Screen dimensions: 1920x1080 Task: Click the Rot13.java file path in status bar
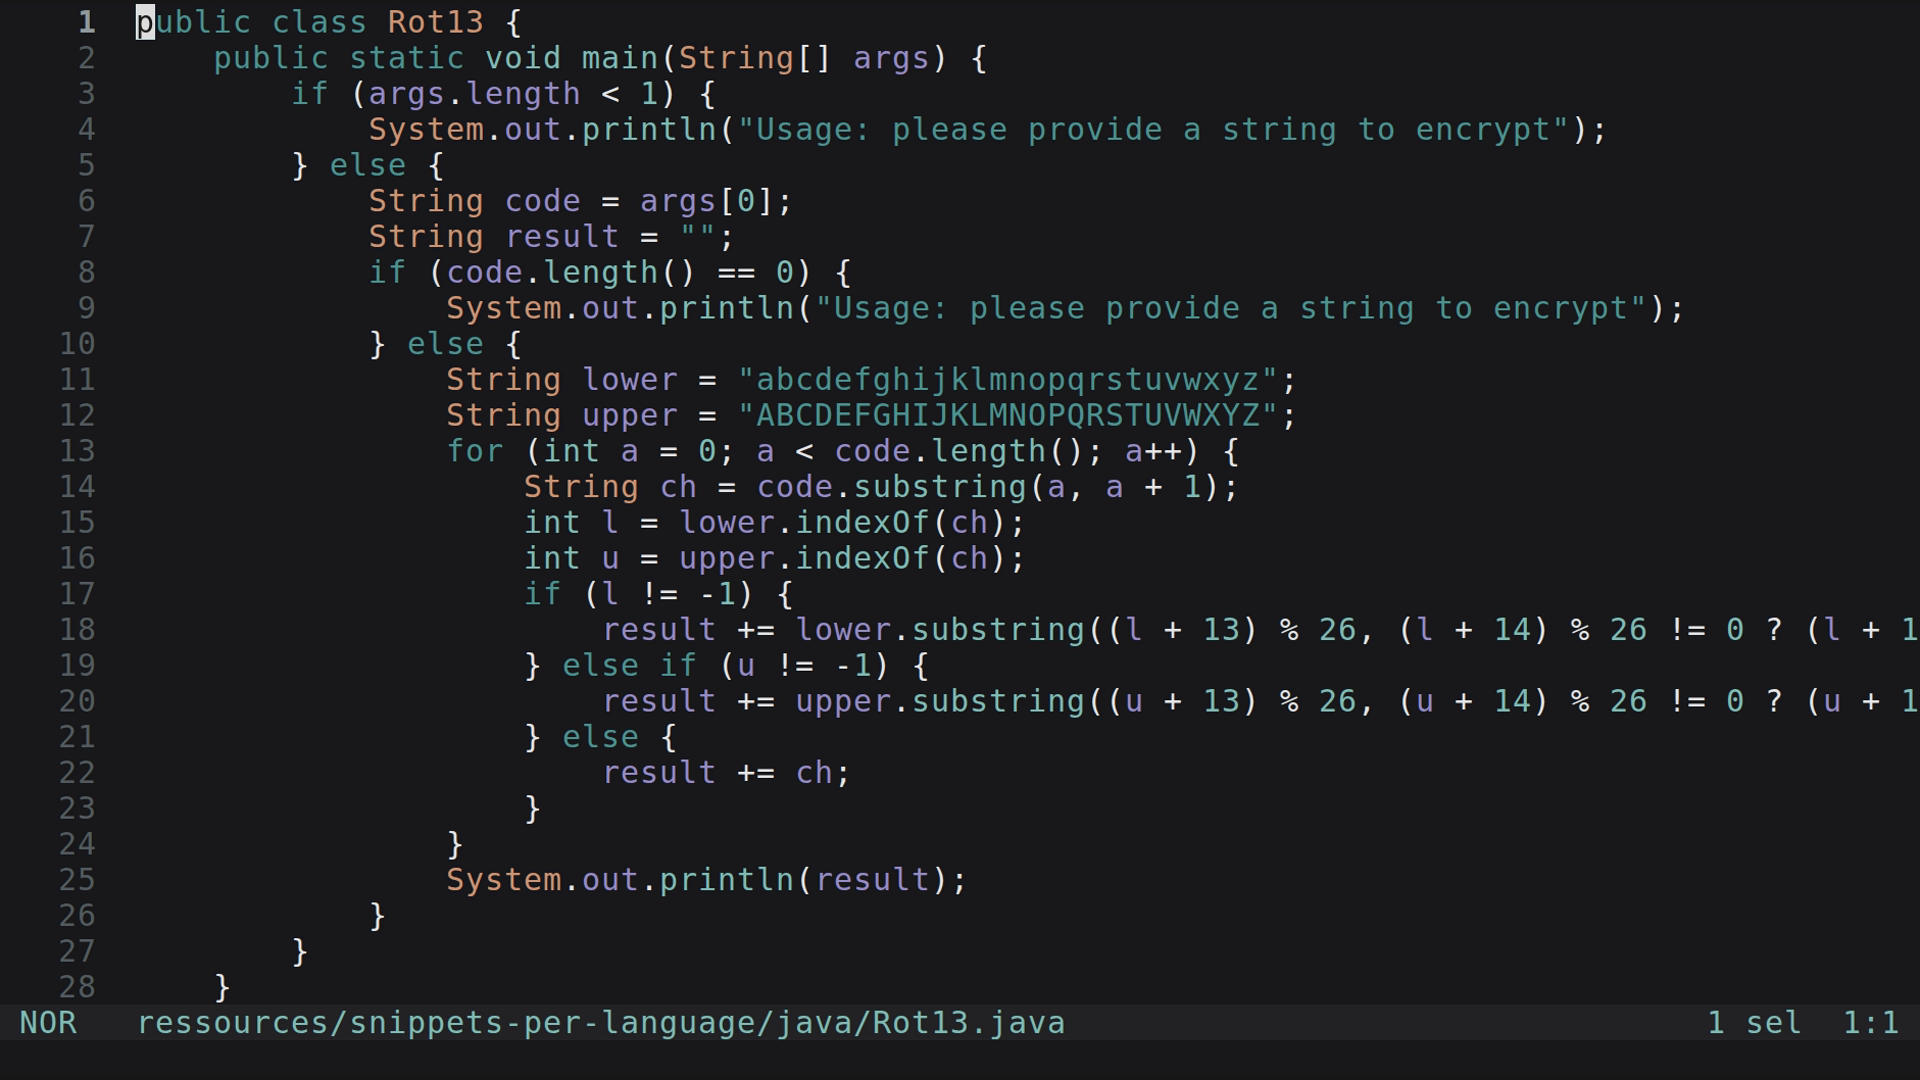600,1022
